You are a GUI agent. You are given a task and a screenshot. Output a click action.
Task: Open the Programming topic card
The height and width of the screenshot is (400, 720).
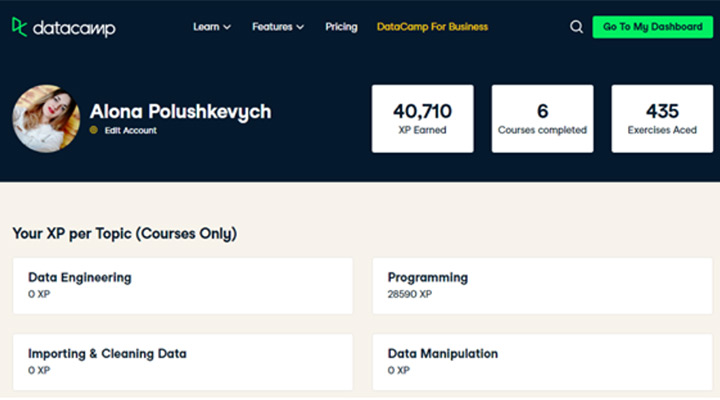click(542, 285)
